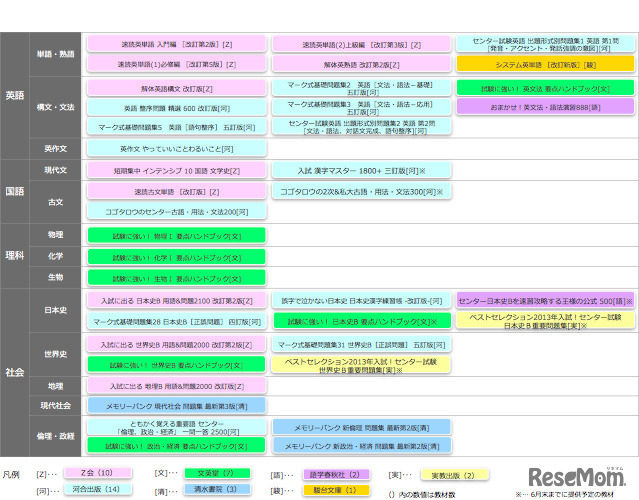Open マーク式基礎問題集31 世界史B card

tap(361, 345)
